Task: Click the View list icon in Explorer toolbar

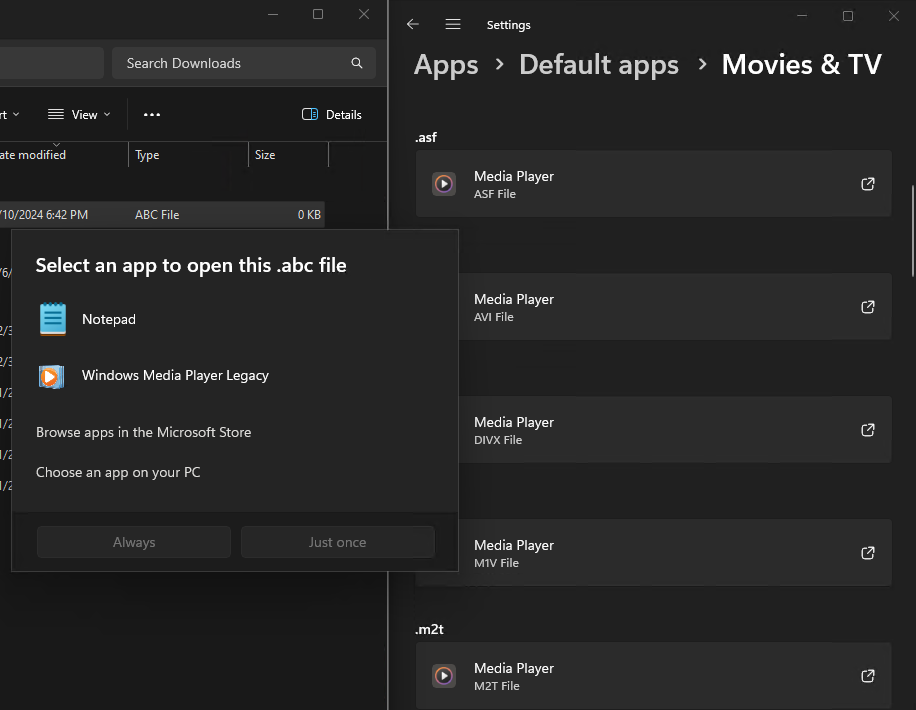Action: tap(56, 115)
